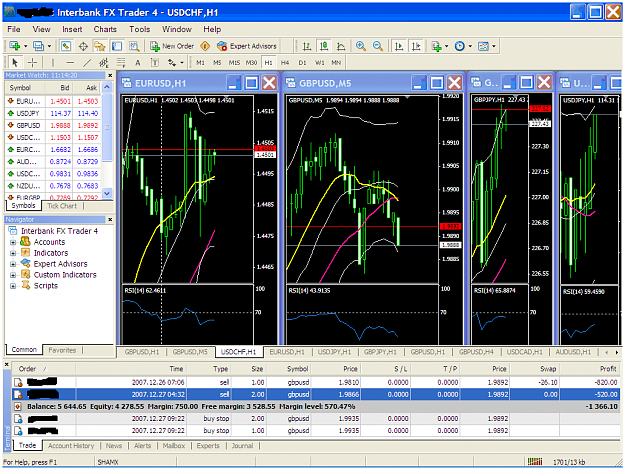Screen dimensions: 625x470
Task: Open the File menu
Action: click(14, 29)
